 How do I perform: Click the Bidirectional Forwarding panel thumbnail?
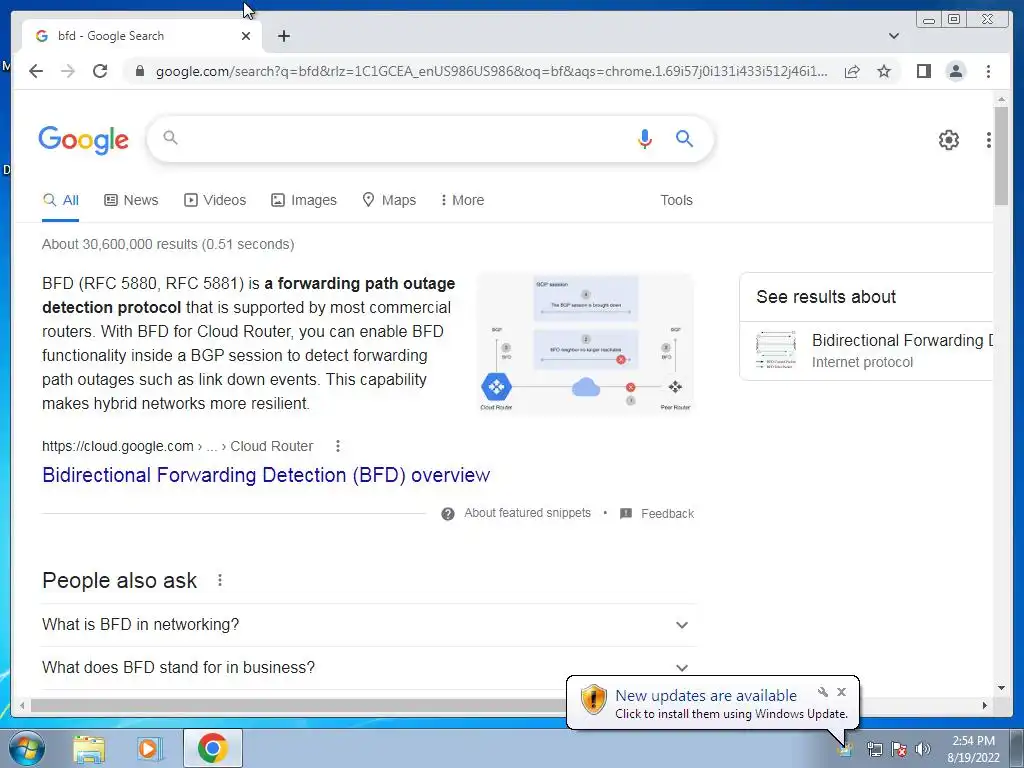coord(775,351)
